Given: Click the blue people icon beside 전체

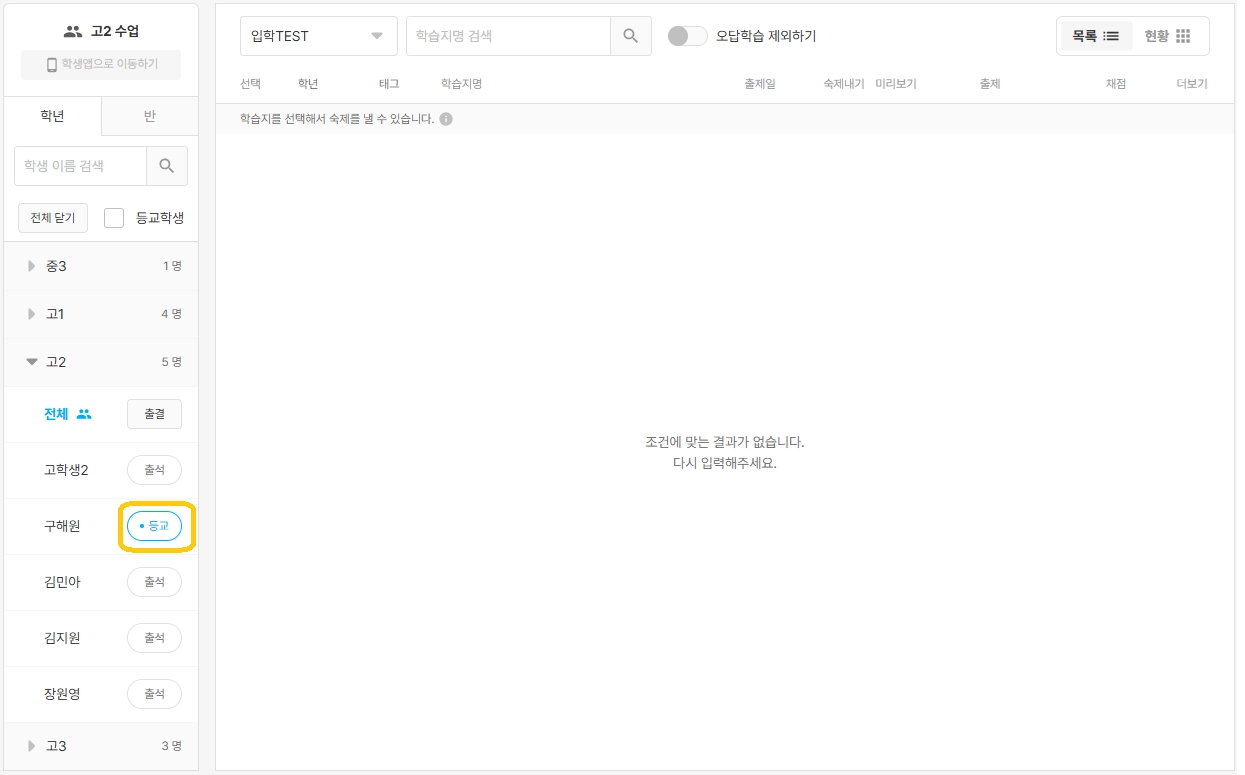Looking at the screenshot, I should point(84,414).
